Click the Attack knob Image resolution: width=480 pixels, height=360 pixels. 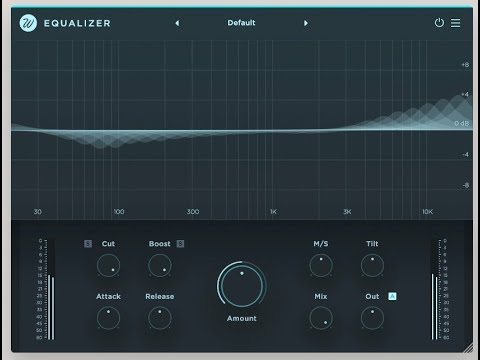tap(108, 318)
